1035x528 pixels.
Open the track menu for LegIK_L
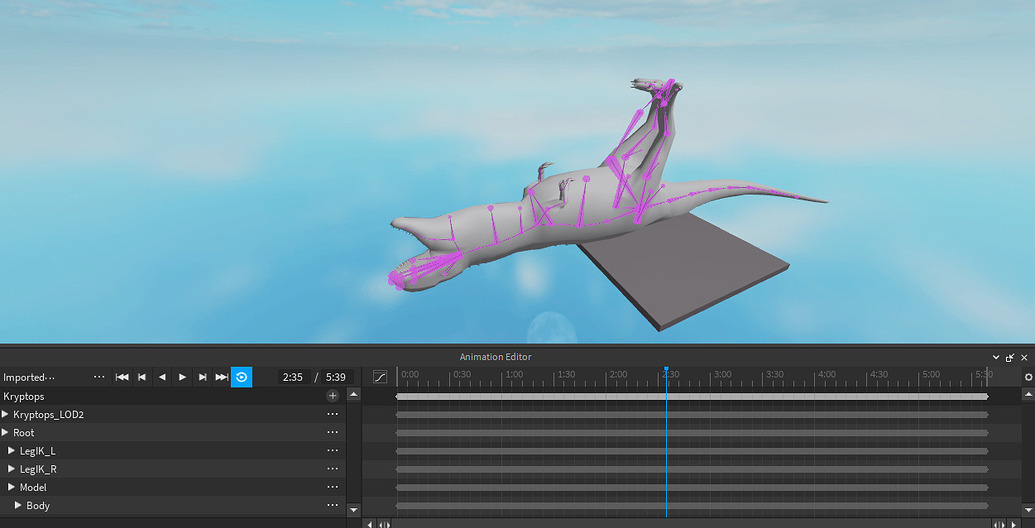pos(333,451)
